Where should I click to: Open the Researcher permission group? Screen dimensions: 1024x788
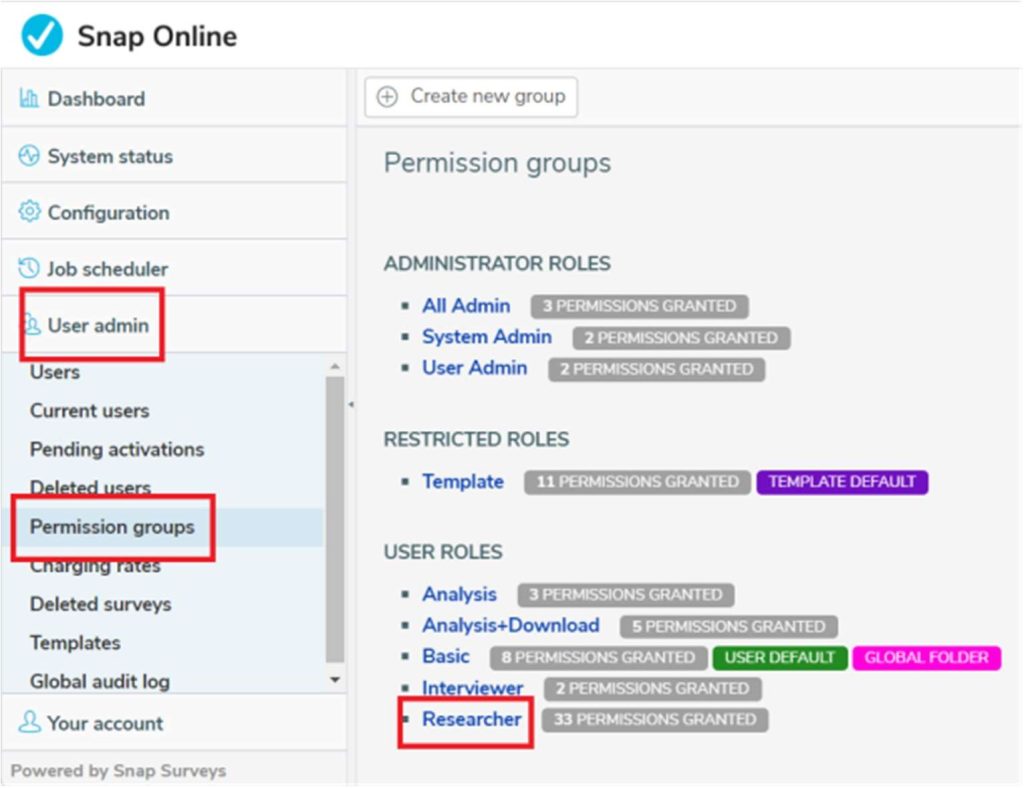(472, 719)
